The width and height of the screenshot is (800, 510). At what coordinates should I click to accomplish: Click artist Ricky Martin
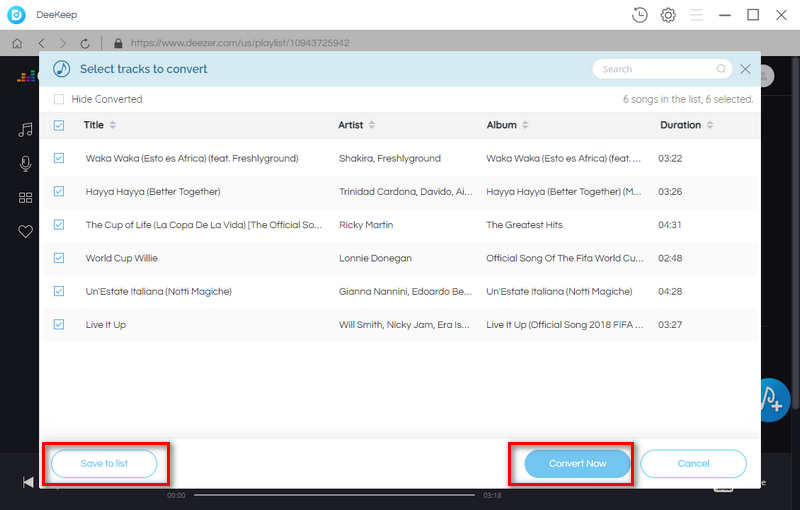(366, 225)
